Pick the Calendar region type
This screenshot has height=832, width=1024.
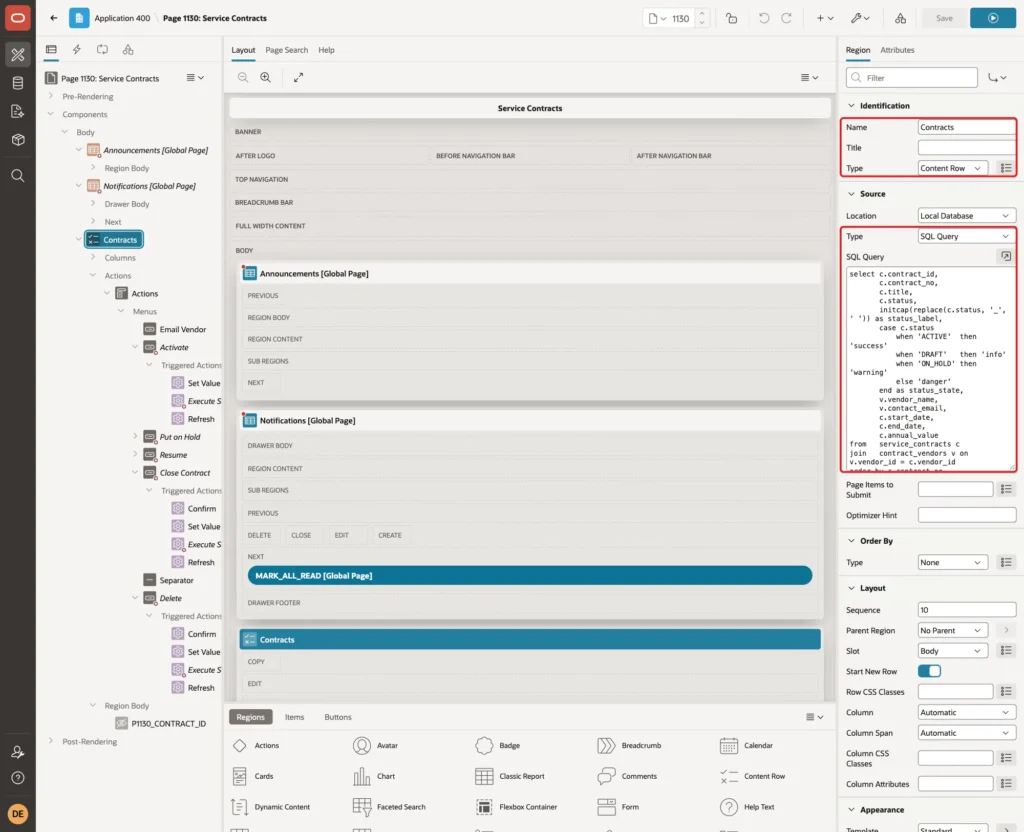click(746, 746)
